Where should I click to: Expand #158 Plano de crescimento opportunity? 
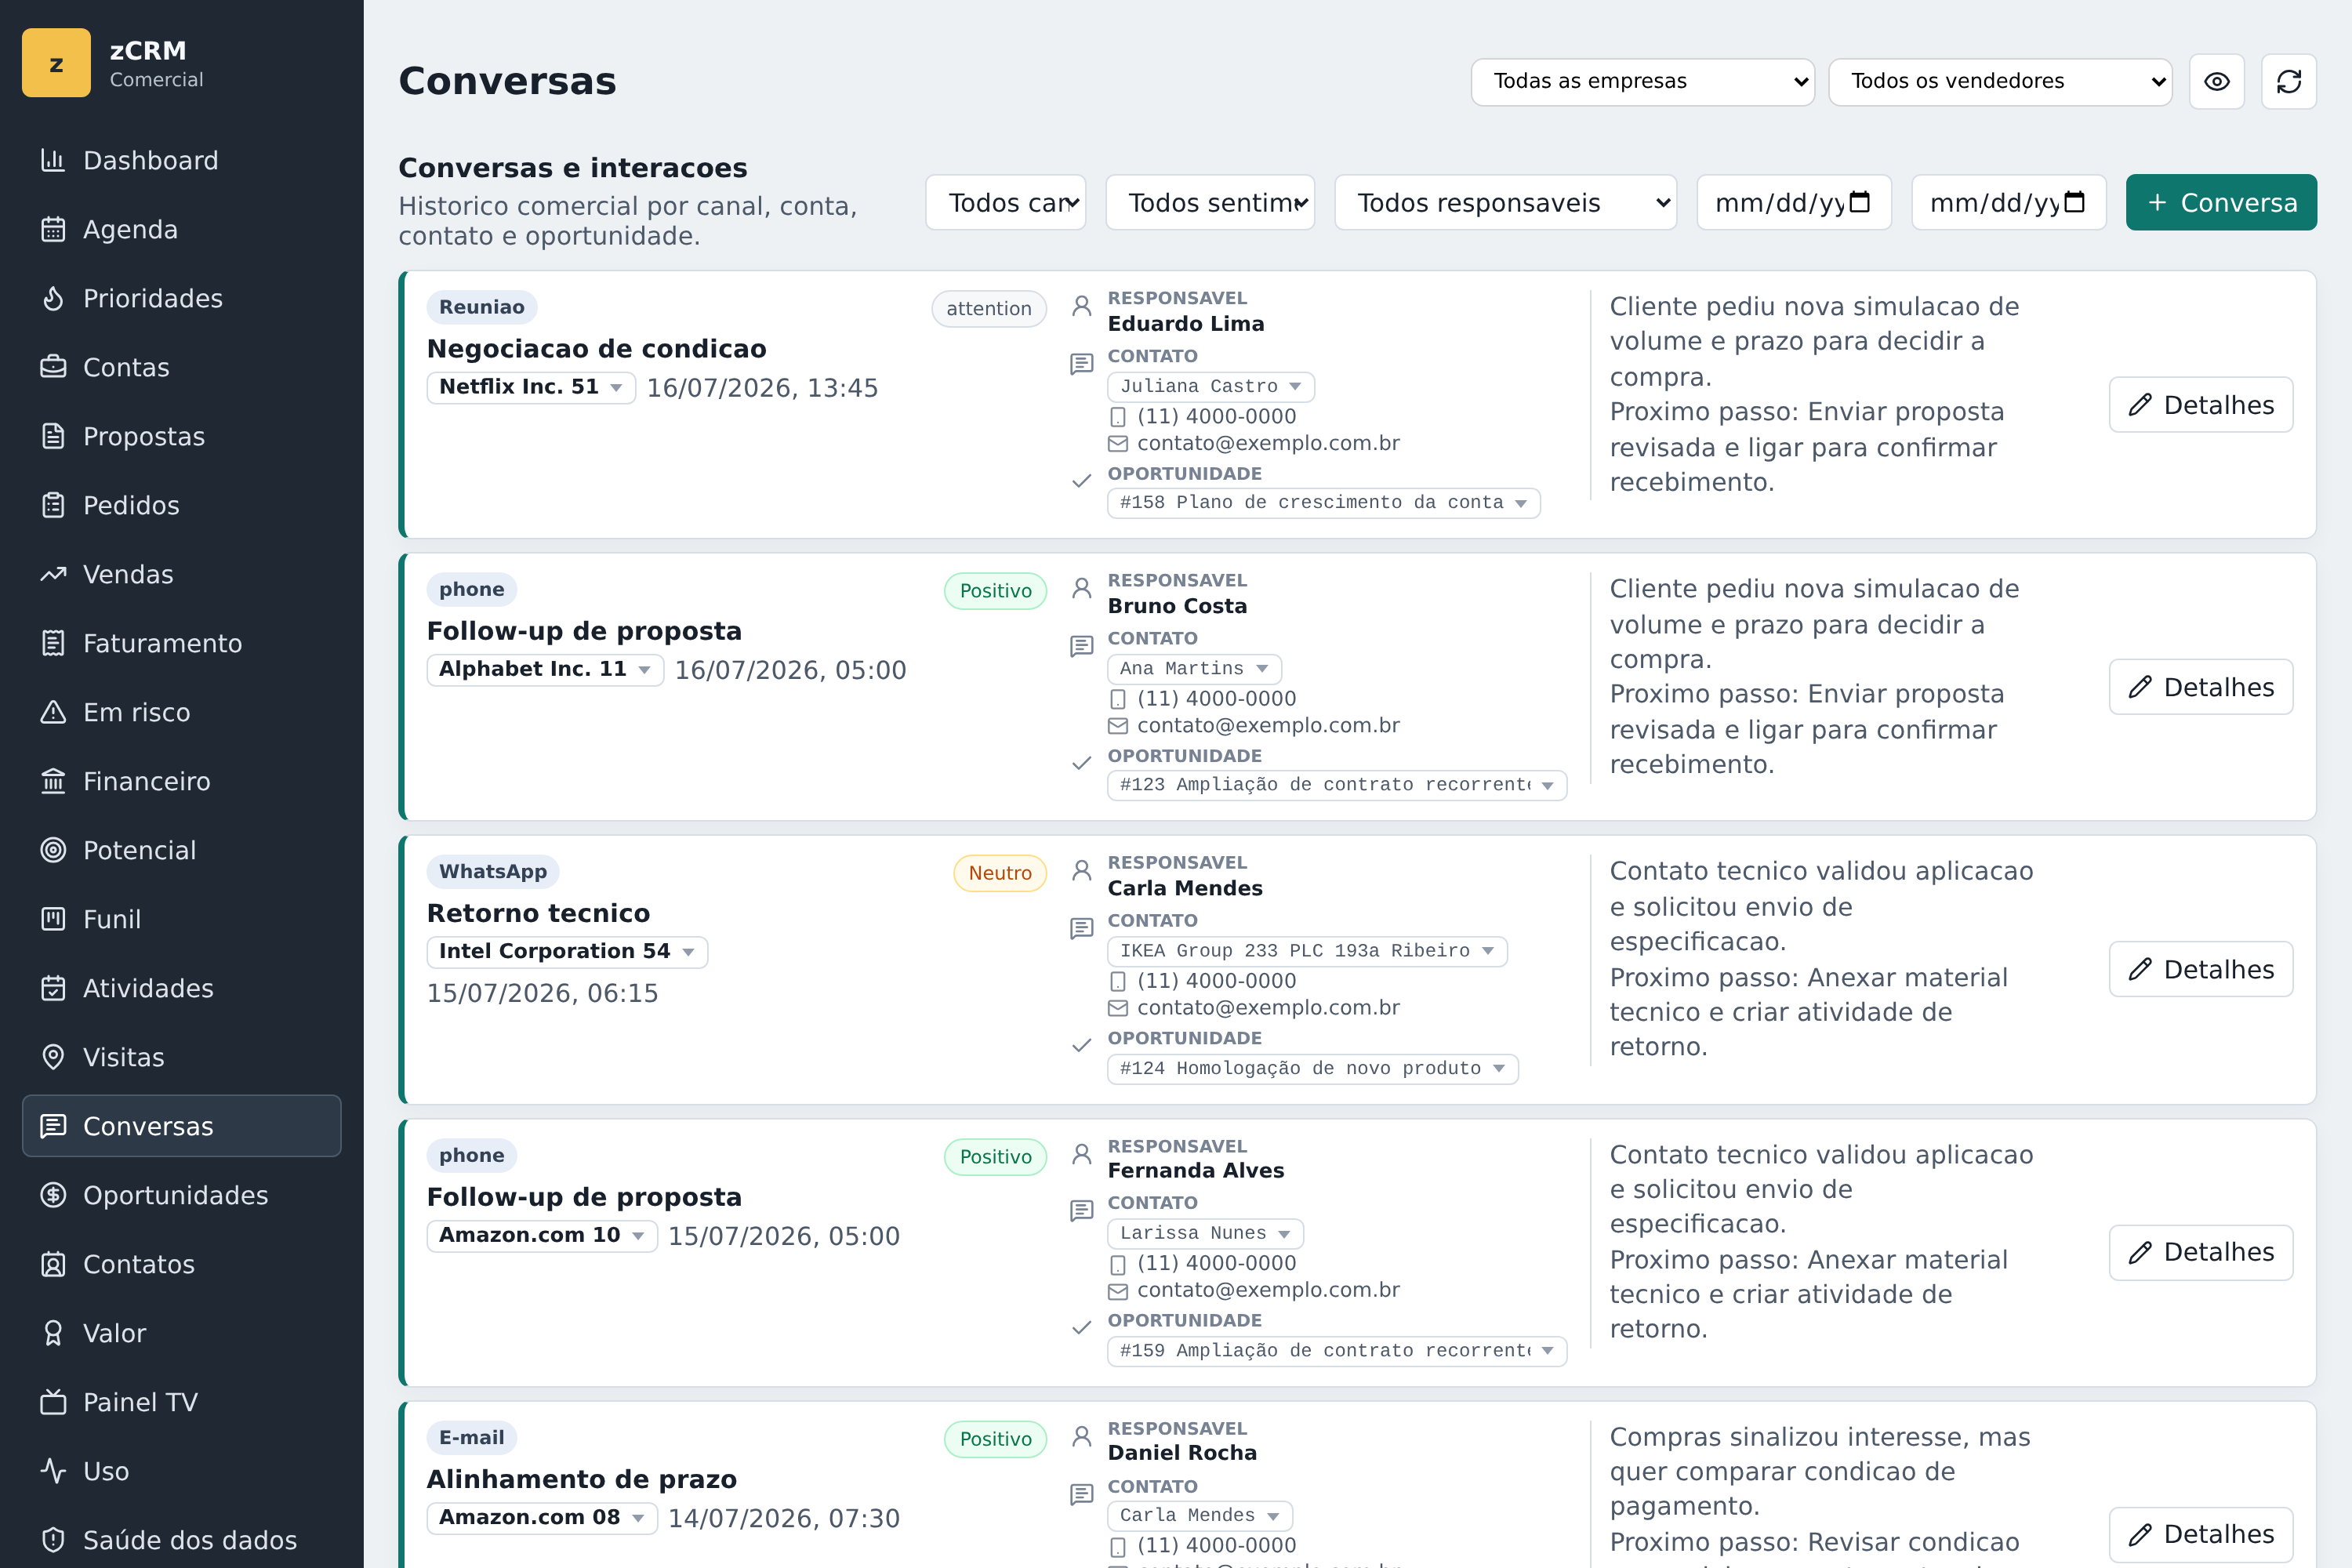click(1324, 502)
